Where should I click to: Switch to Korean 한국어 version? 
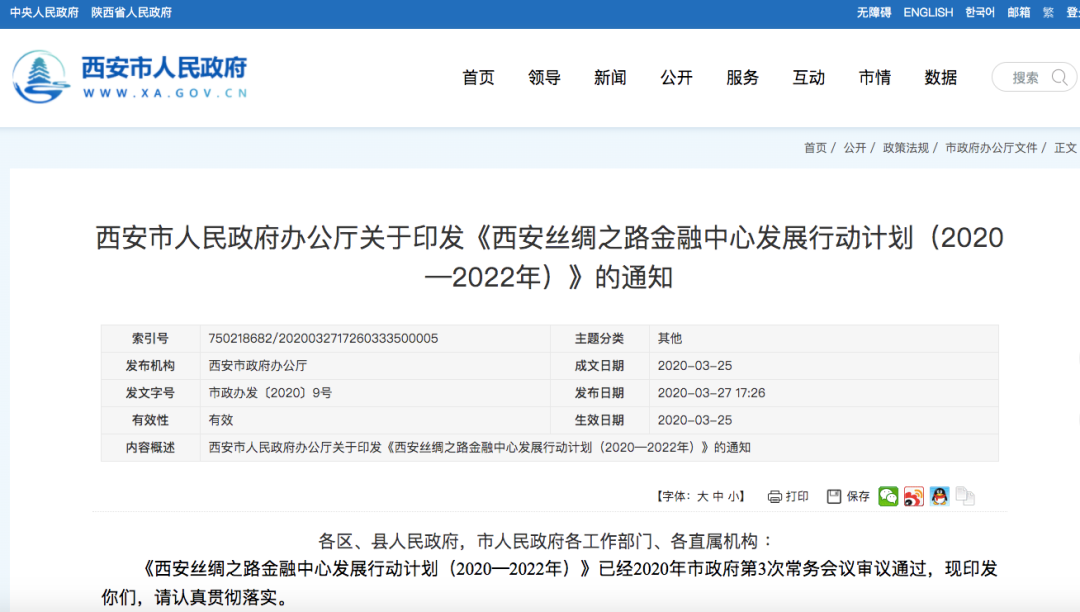[x=980, y=12]
